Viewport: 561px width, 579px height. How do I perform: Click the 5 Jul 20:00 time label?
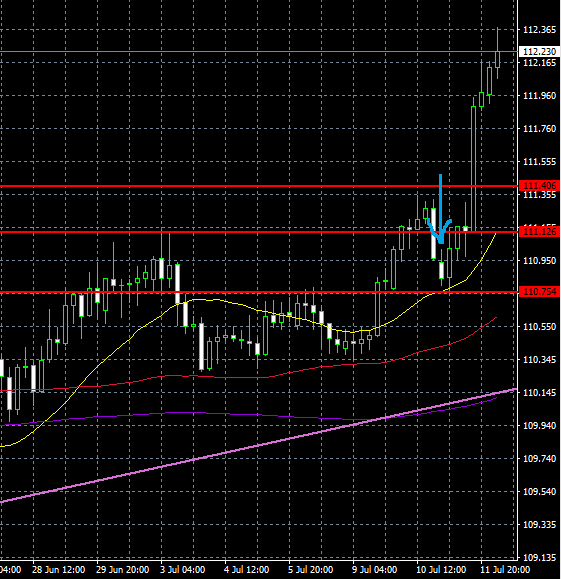coord(311,569)
